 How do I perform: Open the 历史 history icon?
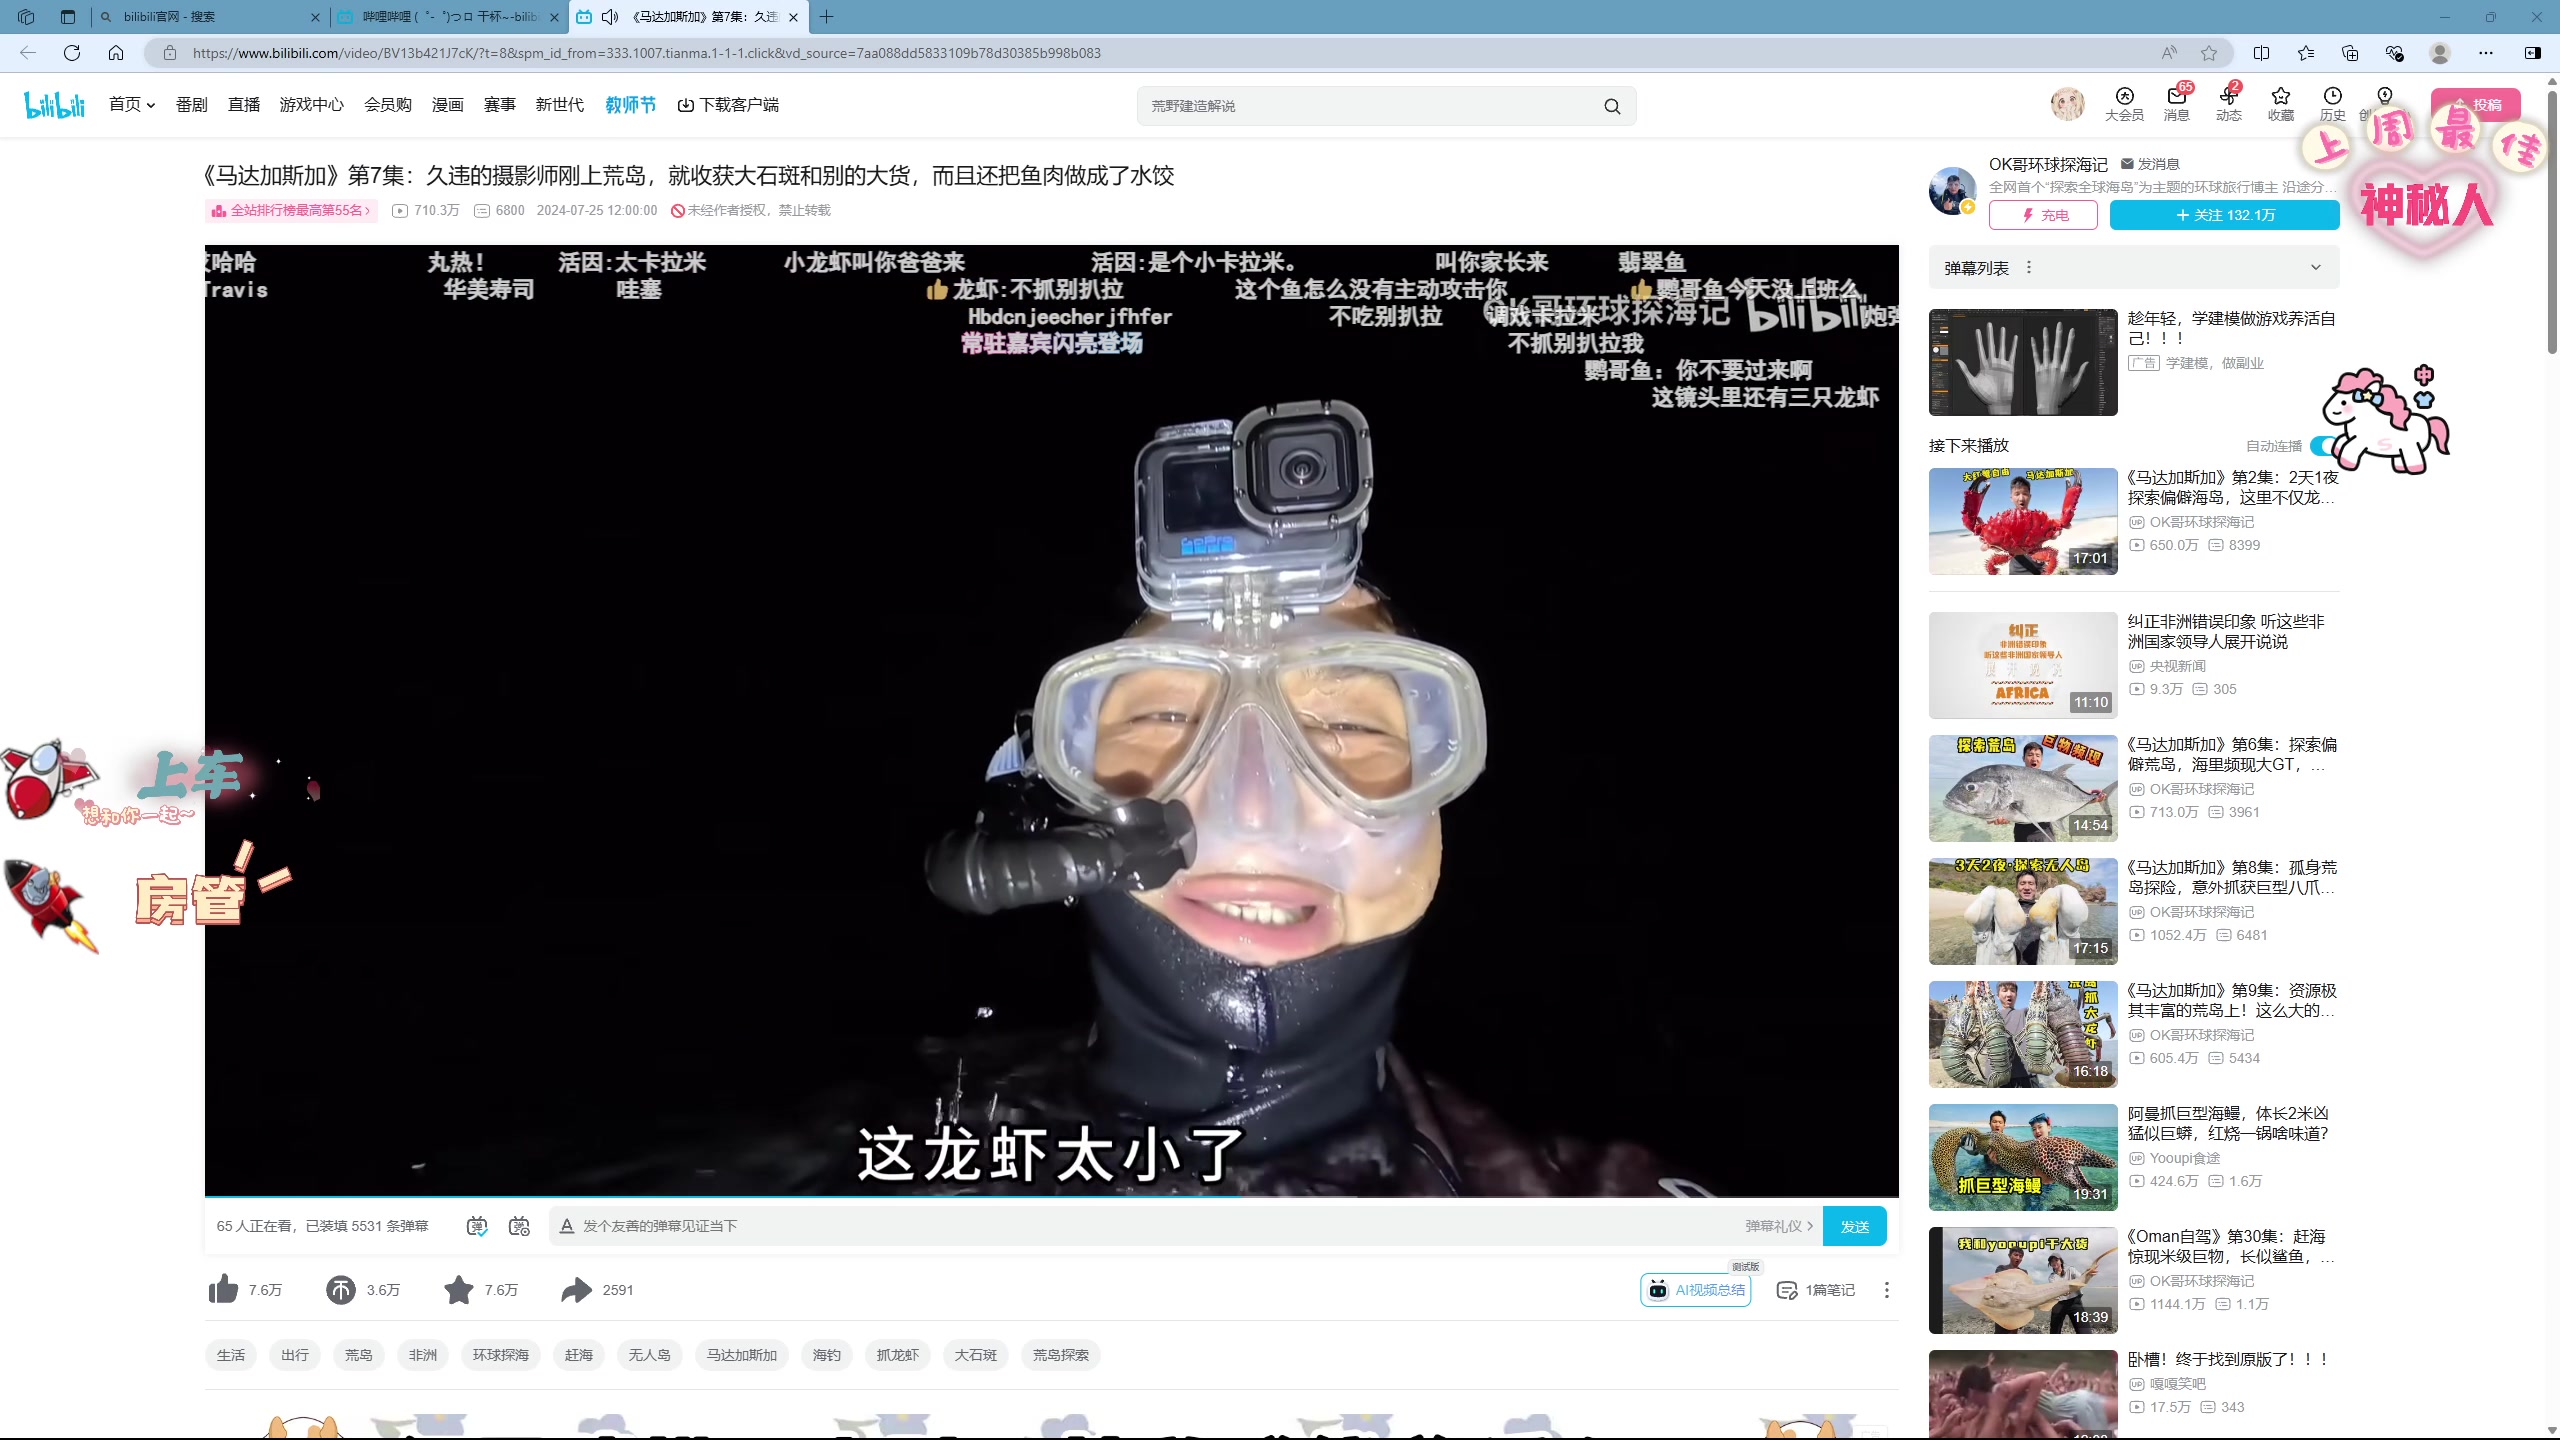(x=2332, y=104)
